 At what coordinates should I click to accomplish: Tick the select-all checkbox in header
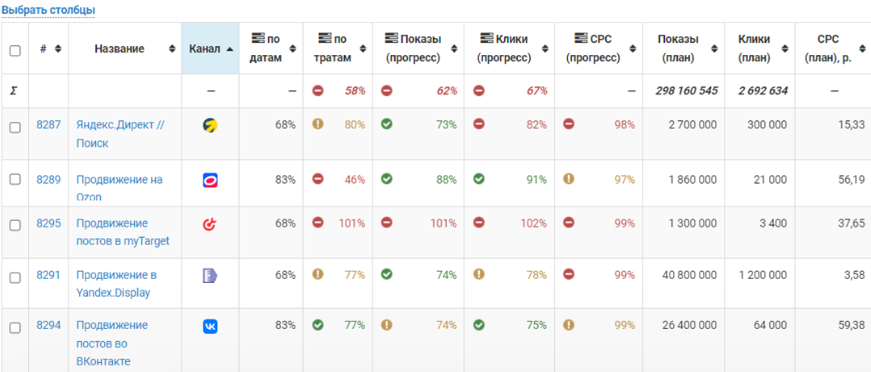pyautogui.click(x=15, y=51)
